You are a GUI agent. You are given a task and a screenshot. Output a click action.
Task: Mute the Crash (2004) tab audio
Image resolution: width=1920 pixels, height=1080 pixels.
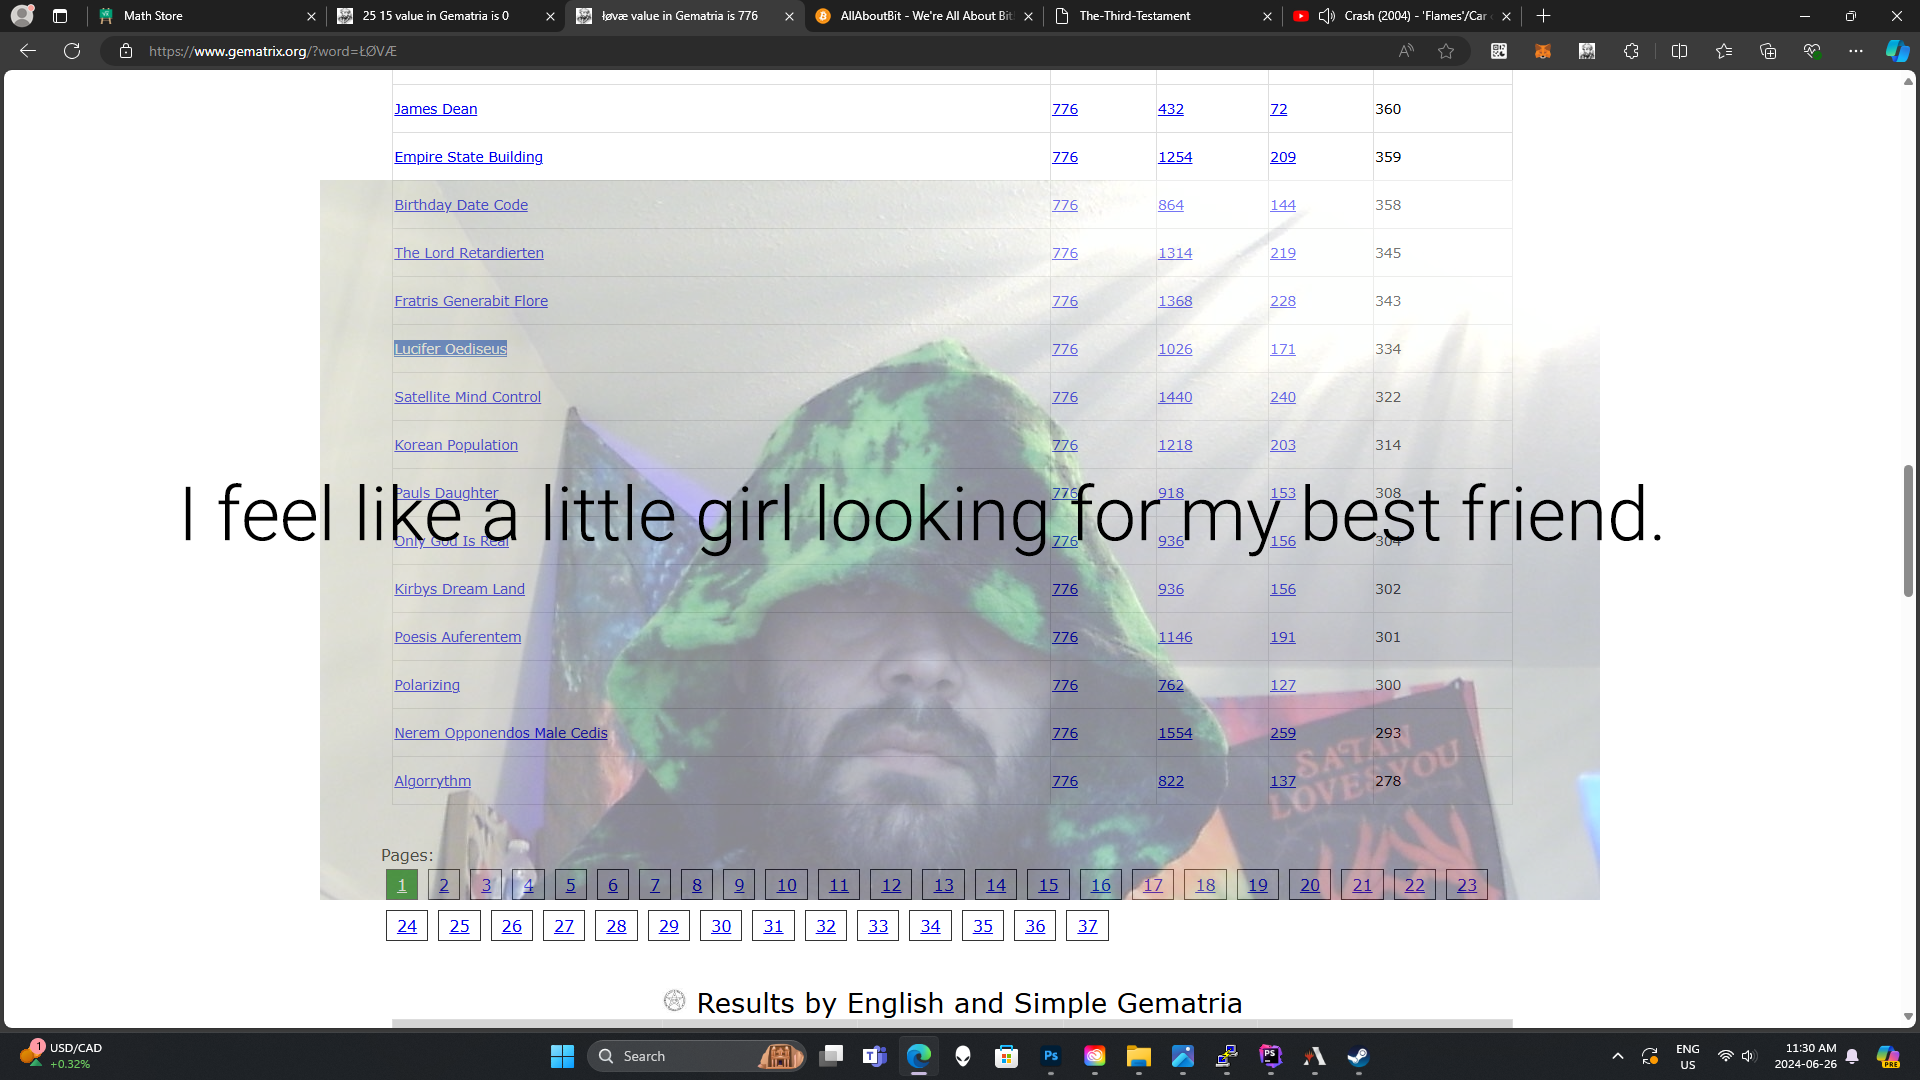point(1327,16)
